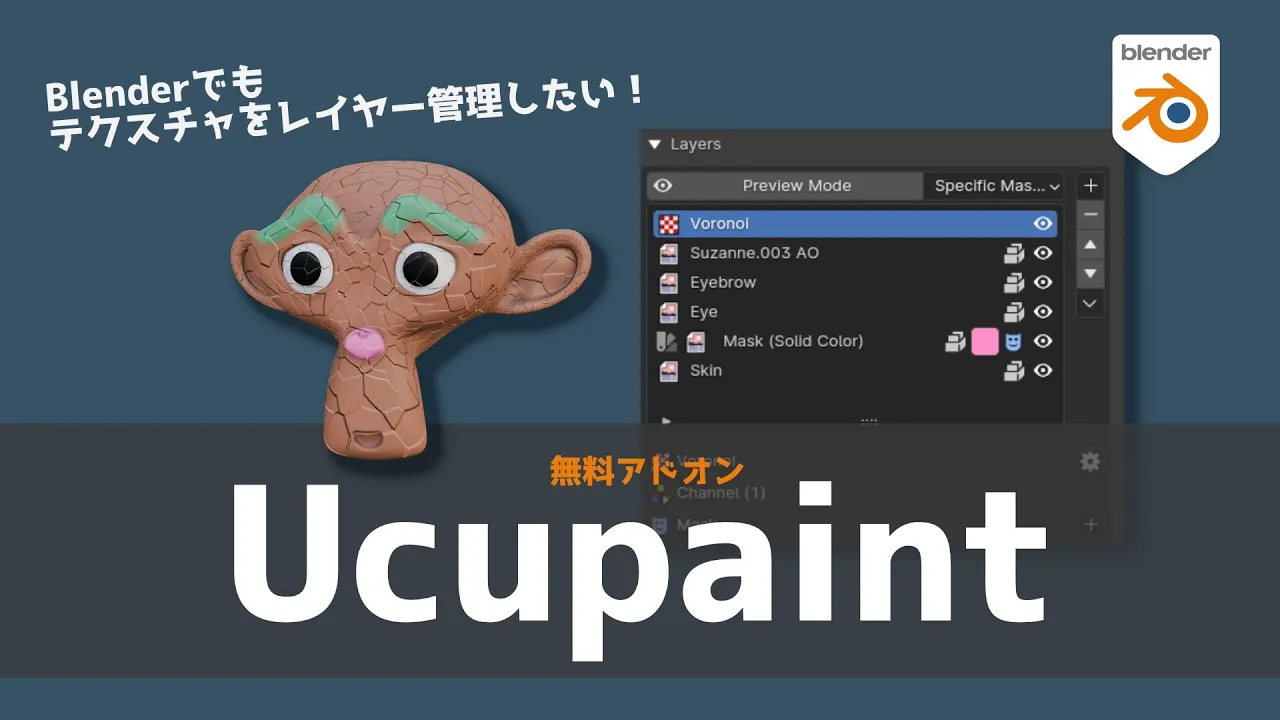
Task: Click the Eye layer image icon
Action: (x=669, y=312)
